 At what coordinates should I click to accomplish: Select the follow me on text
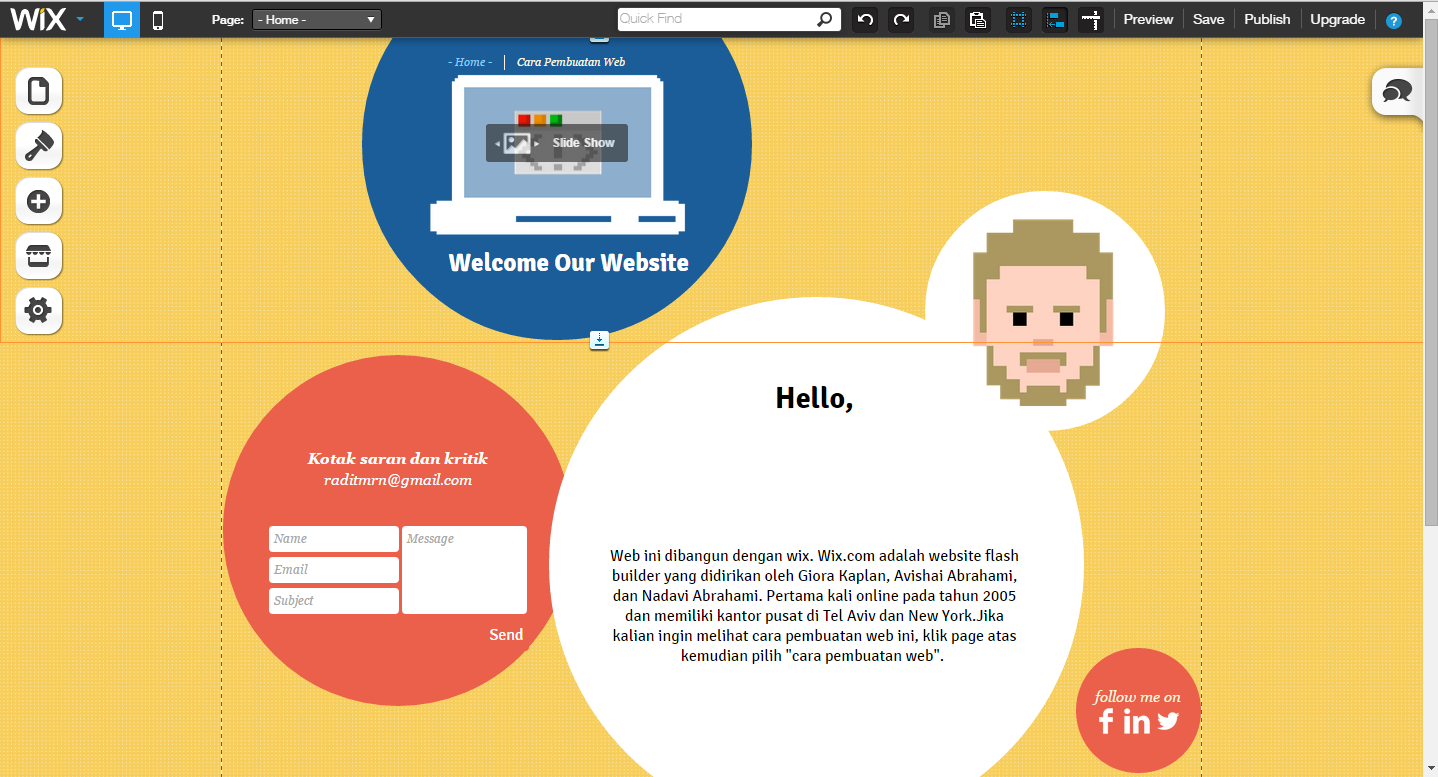point(1137,697)
